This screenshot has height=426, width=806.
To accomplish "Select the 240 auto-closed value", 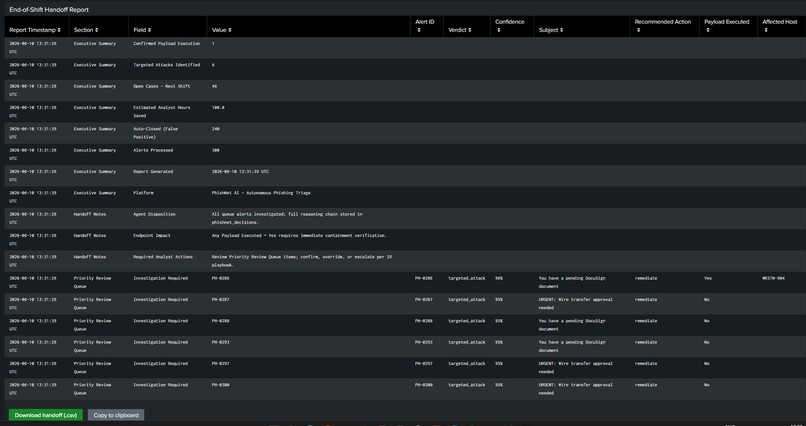I will (x=215, y=129).
